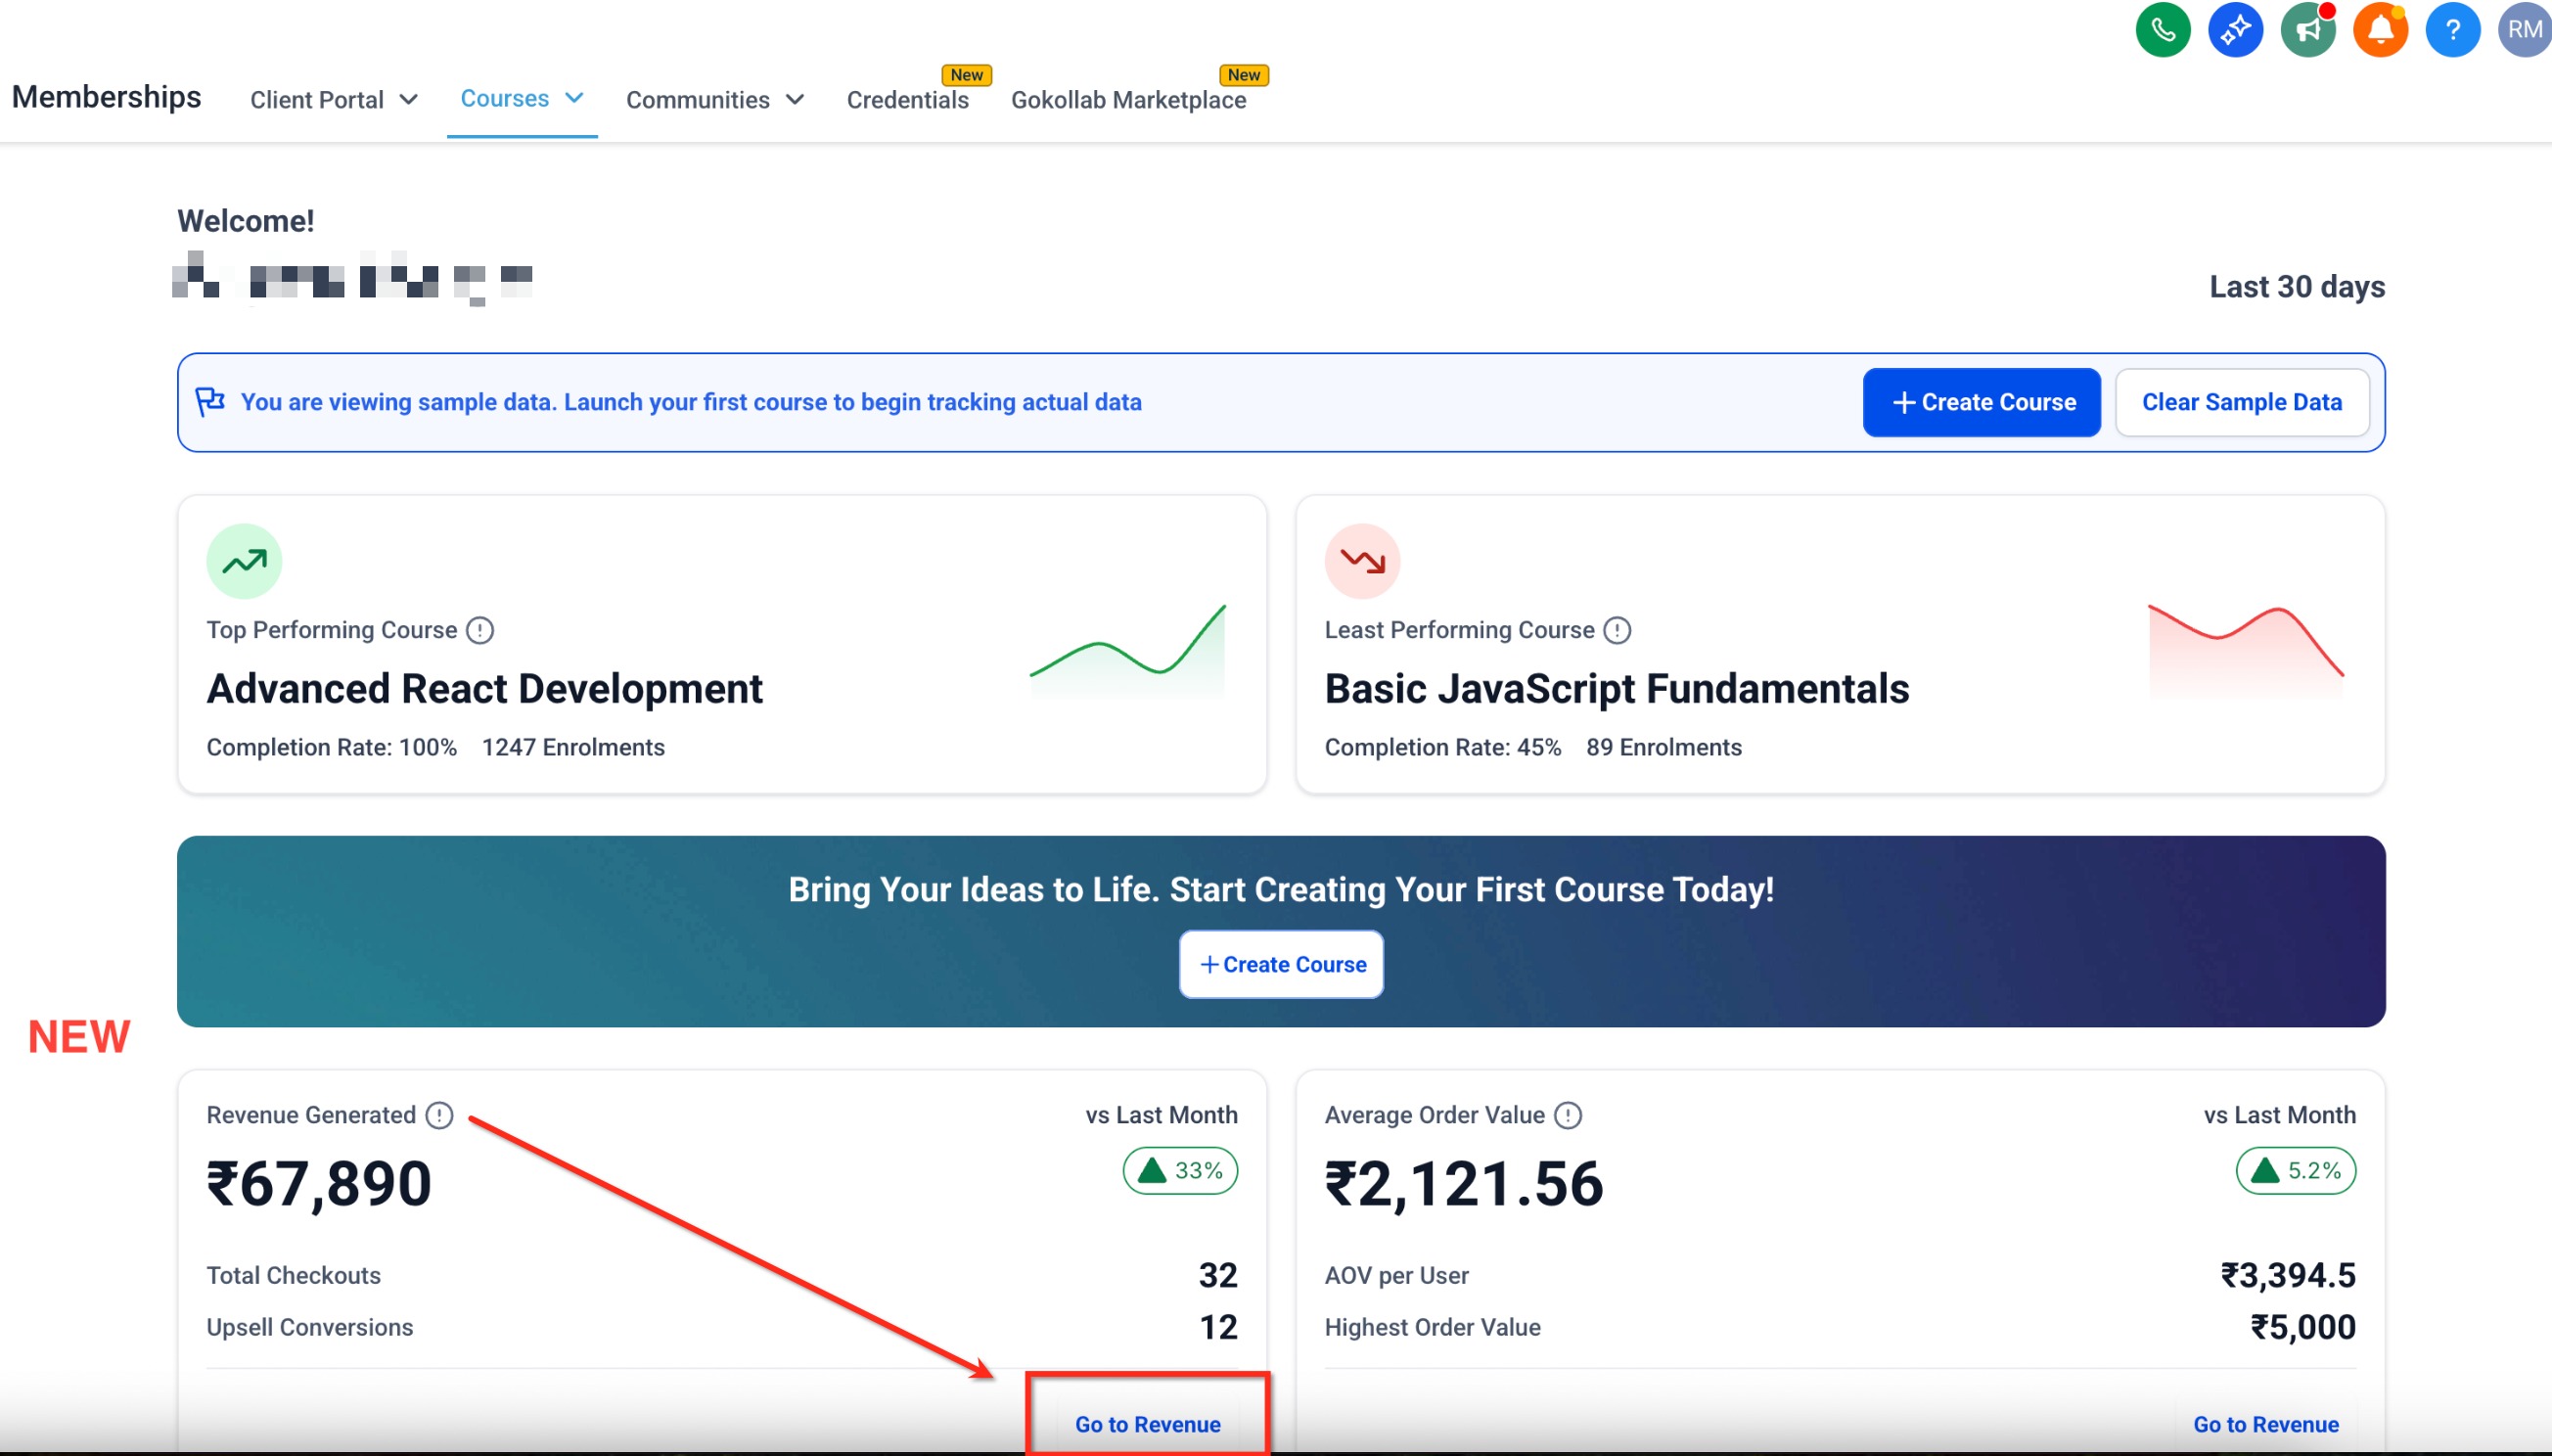Open the AI sparkle assistant icon

[x=2235, y=30]
